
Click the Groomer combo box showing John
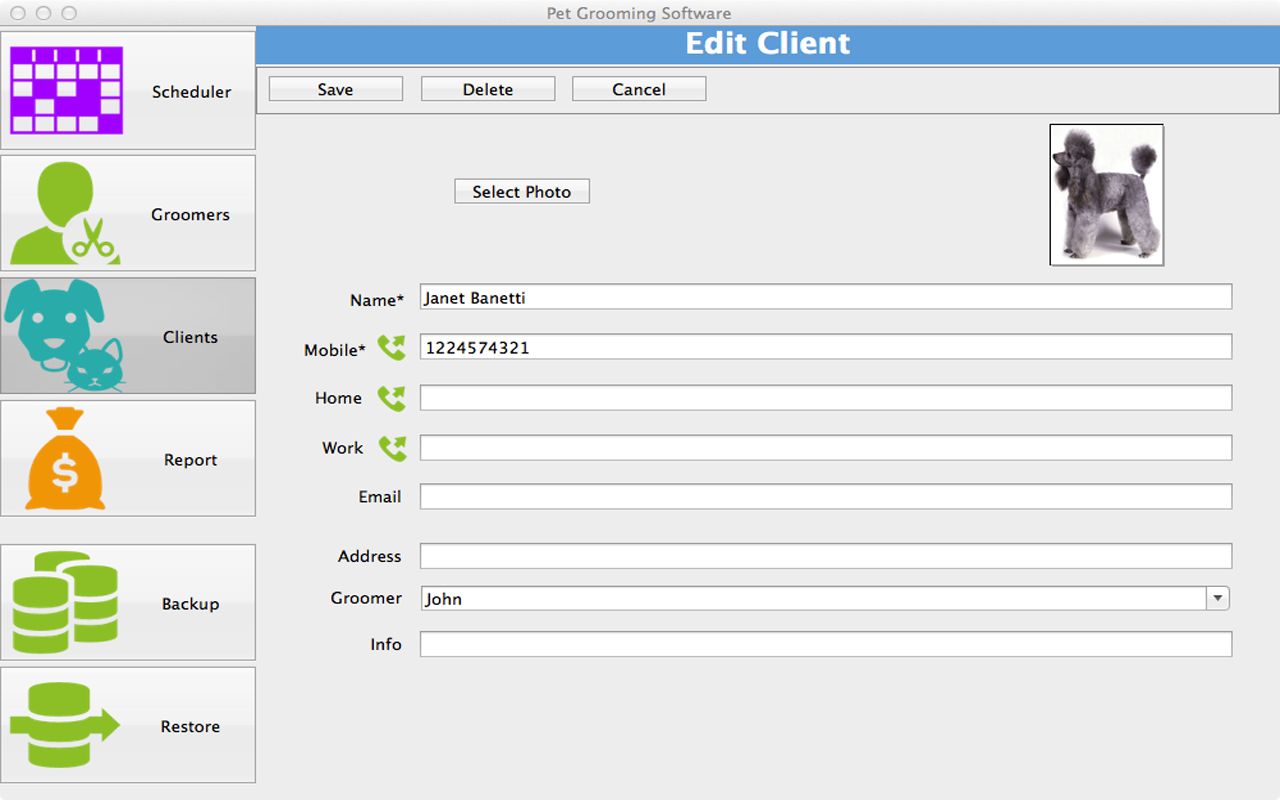[x=825, y=598]
